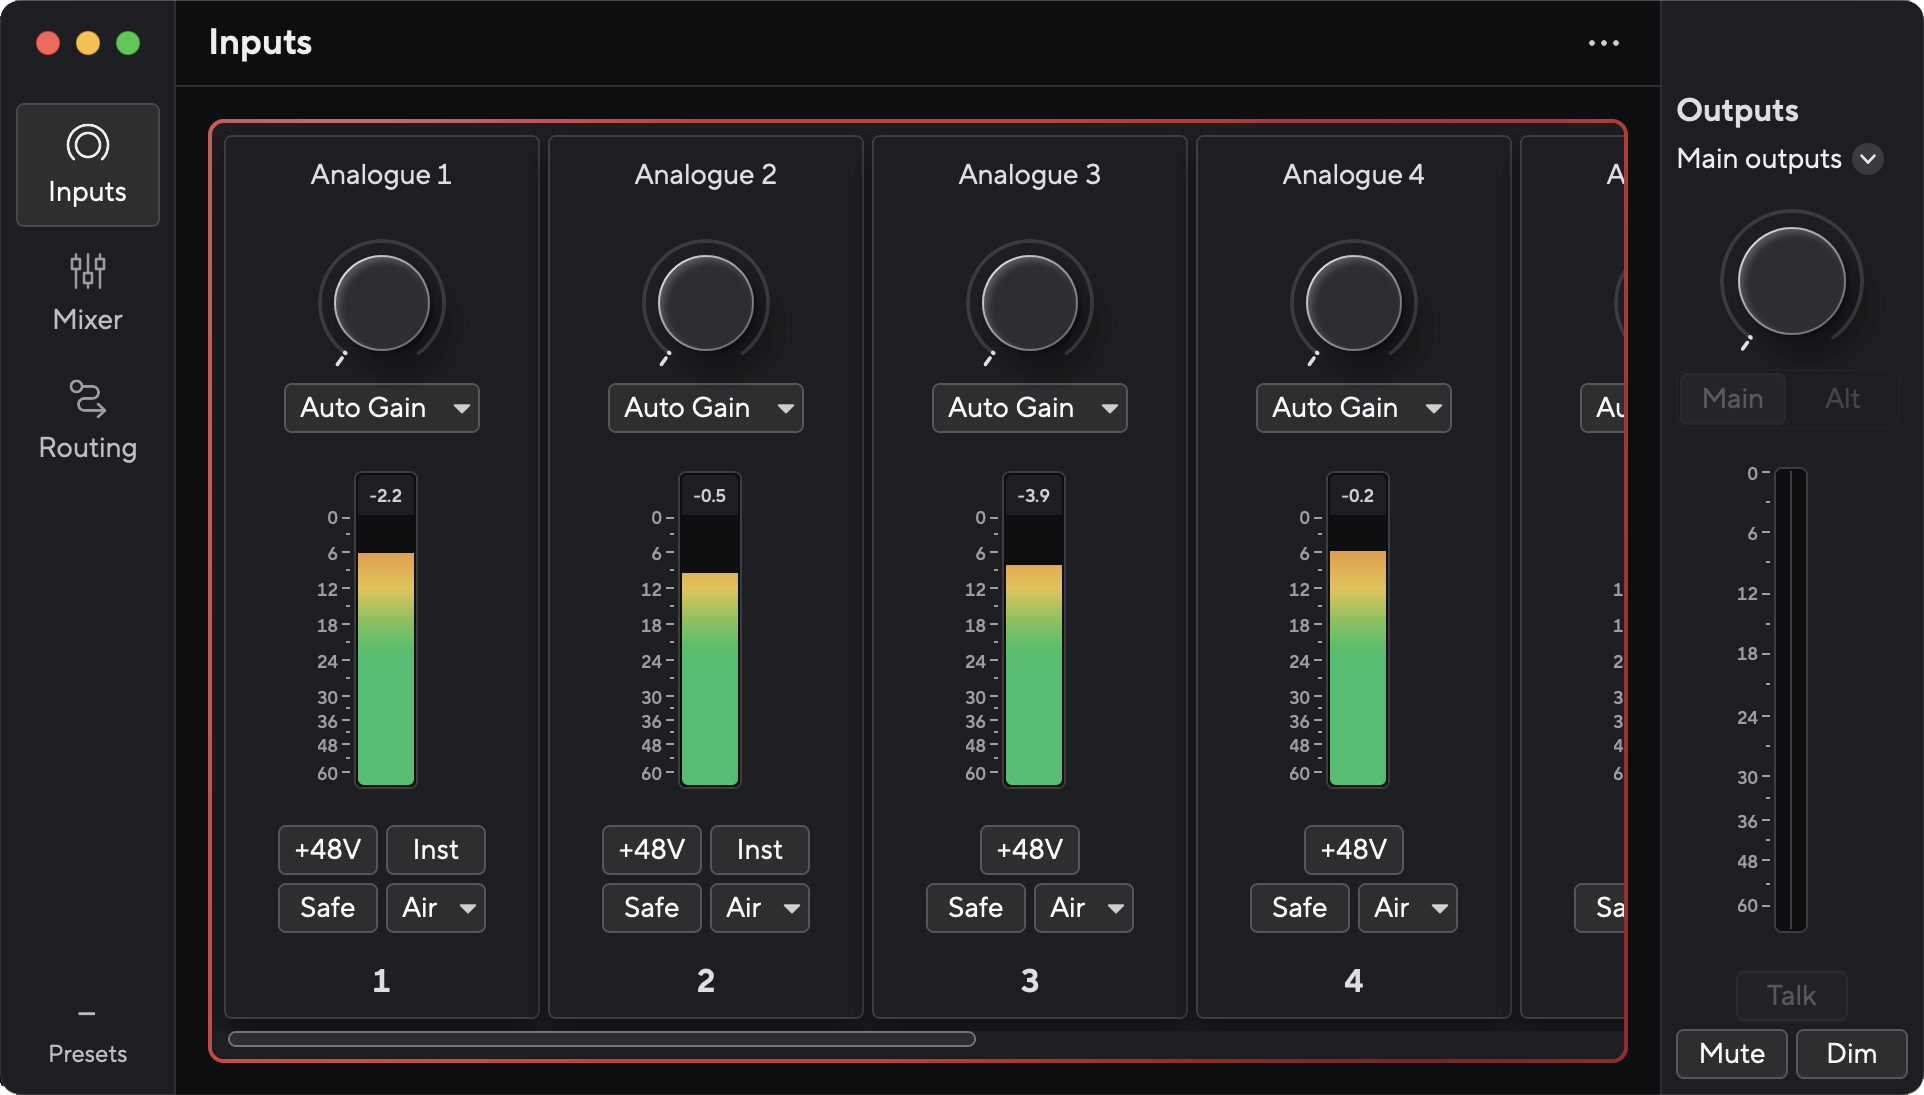
Task: Mute the main outputs
Action: (x=1731, y=1053)
